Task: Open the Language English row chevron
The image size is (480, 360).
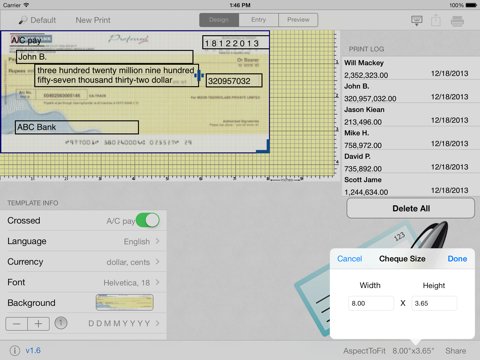Action: 157,241
